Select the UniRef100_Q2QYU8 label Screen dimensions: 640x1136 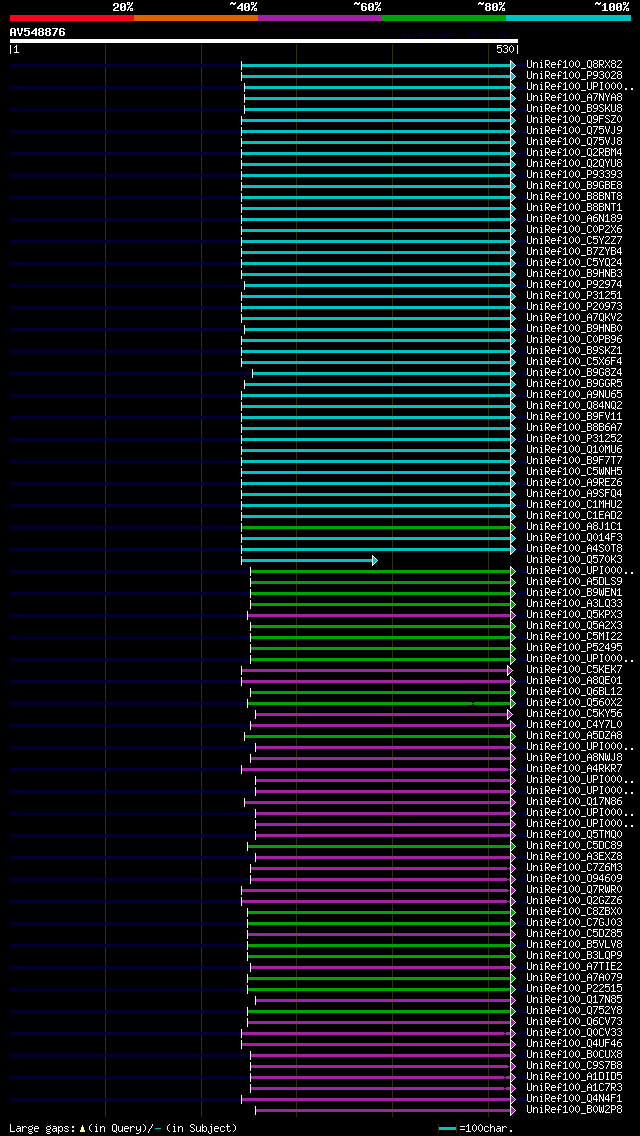tap(574, 164)
